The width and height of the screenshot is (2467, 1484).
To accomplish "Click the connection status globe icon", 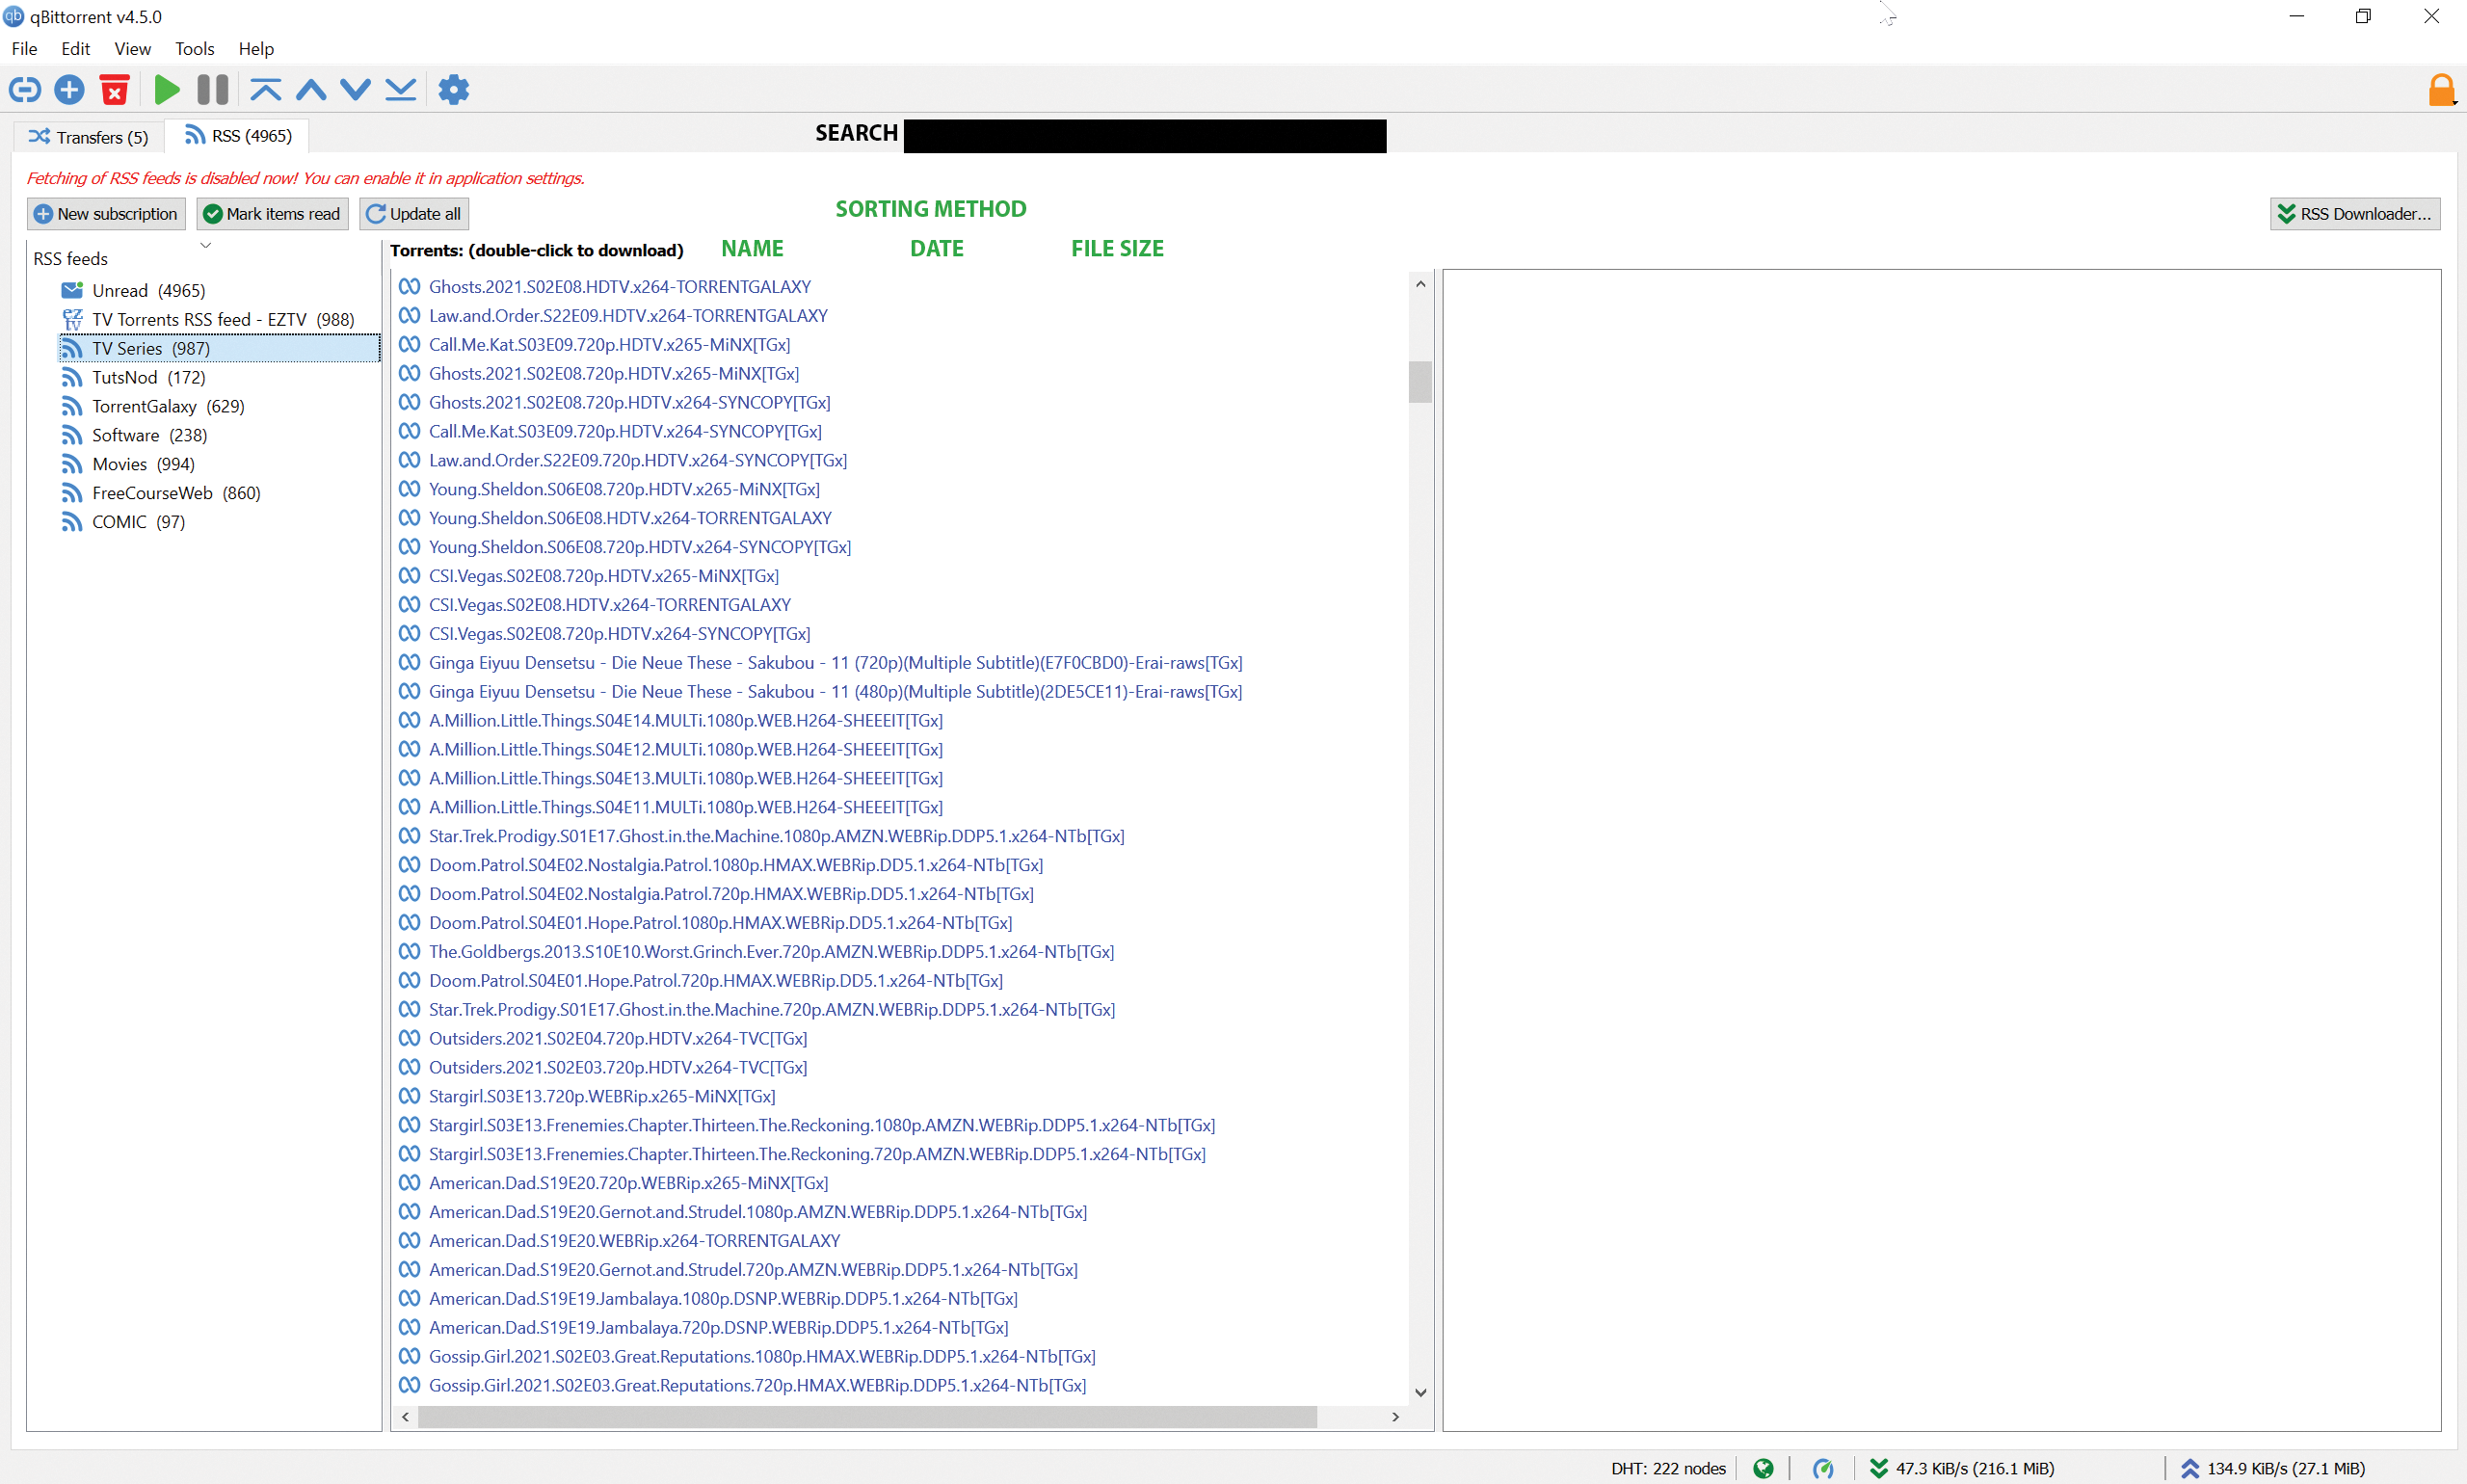I will (1763, 1468).
